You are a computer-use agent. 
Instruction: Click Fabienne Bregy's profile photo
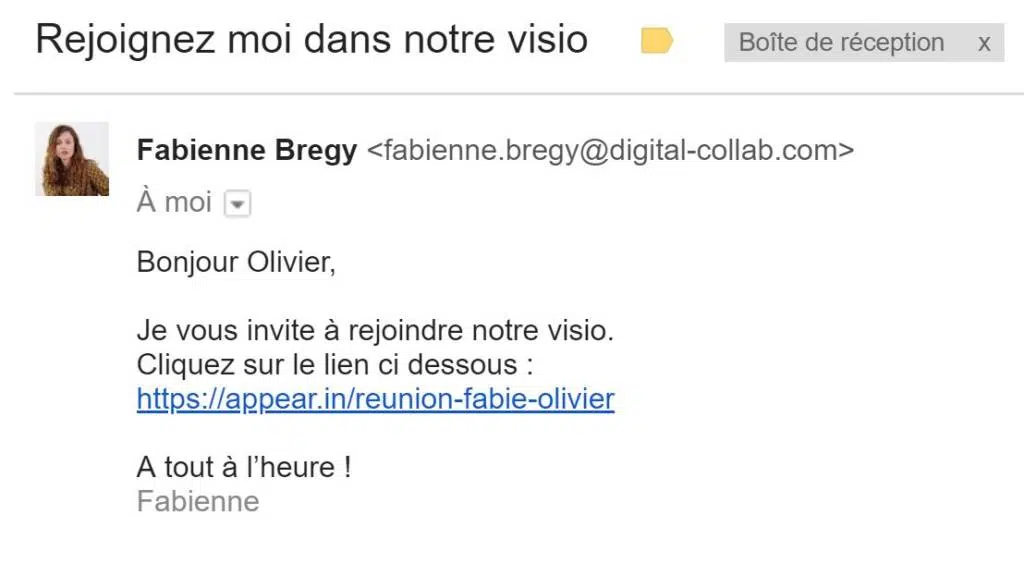coord(72,159)
